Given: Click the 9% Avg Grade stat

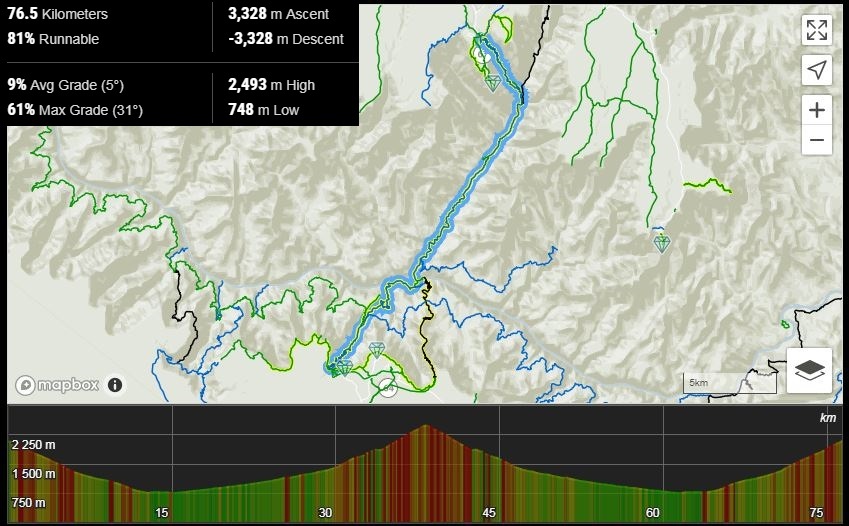Looking at the screenshot, I should (66, 85).
